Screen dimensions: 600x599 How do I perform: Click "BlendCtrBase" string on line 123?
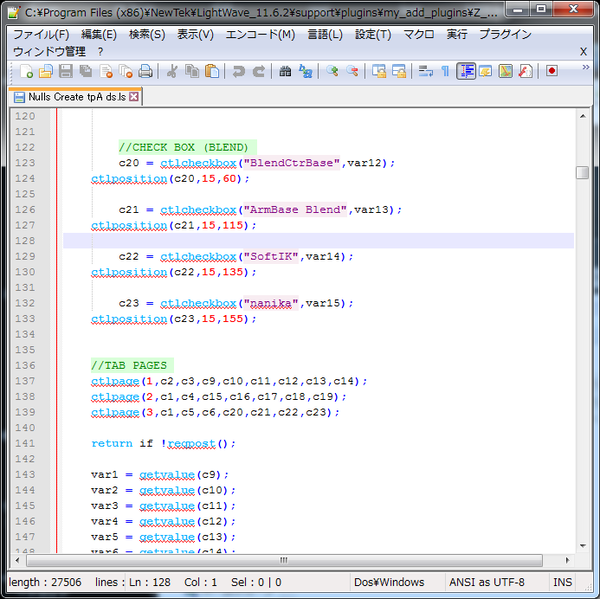point(292,163)
